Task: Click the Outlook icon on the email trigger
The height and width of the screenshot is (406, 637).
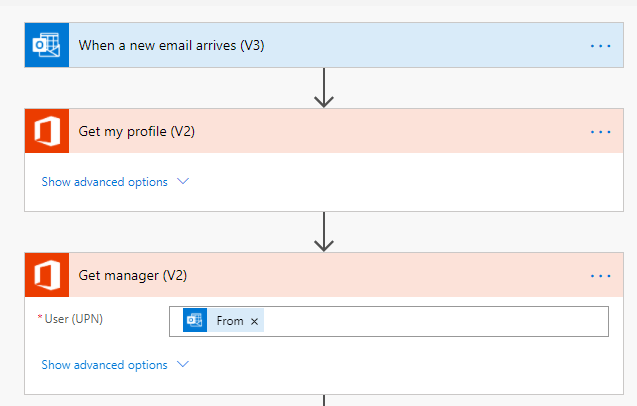Action: coord(47,45)
